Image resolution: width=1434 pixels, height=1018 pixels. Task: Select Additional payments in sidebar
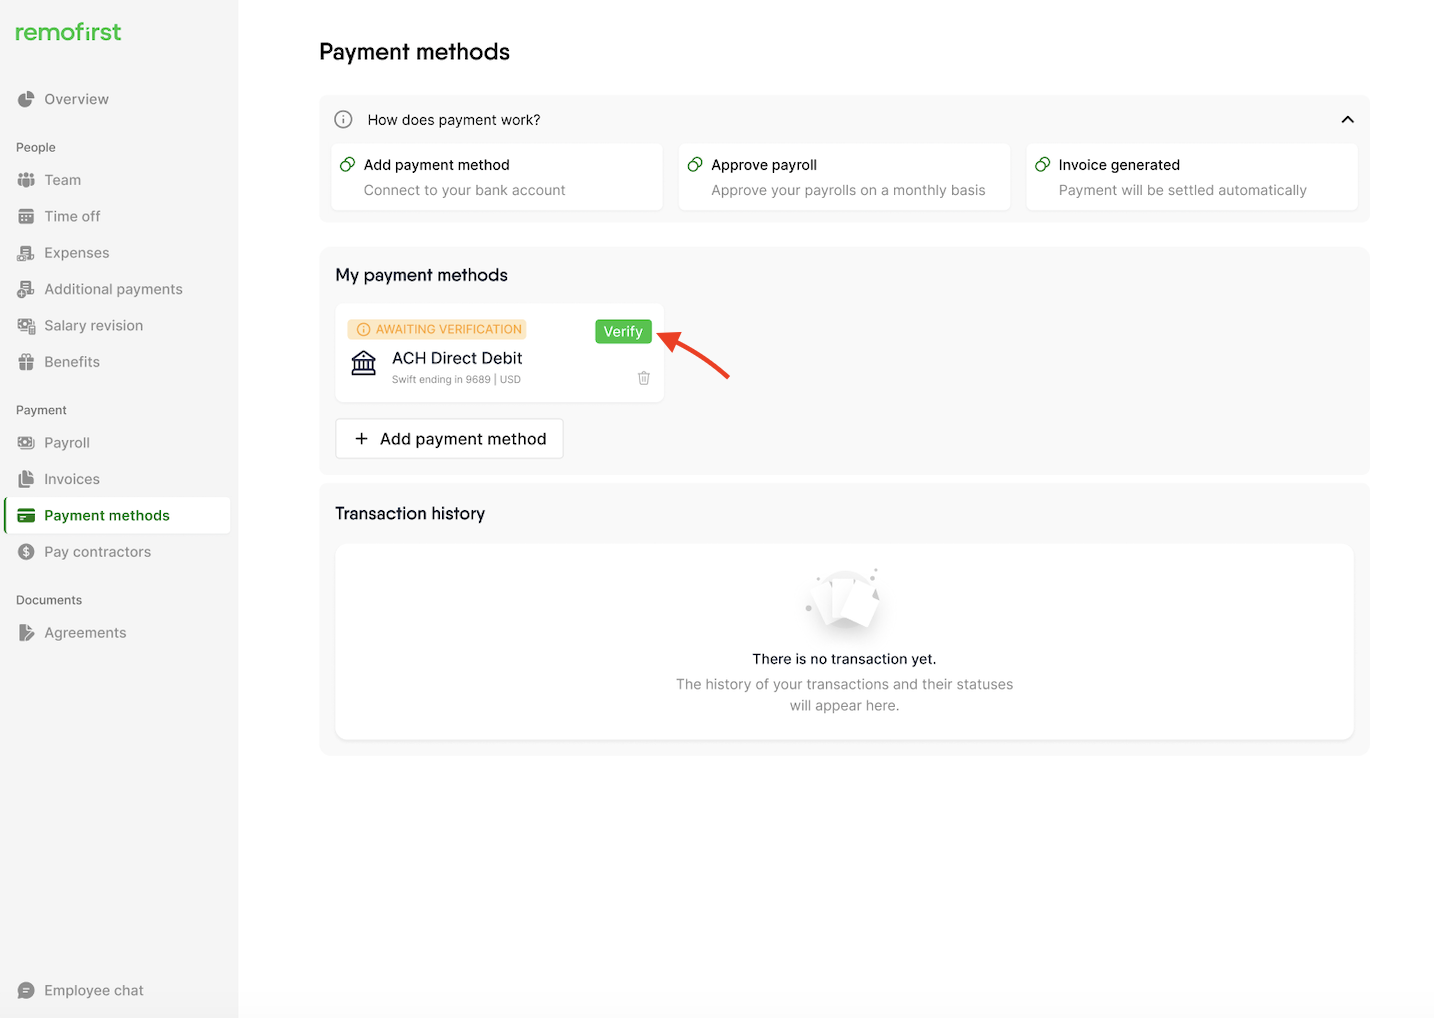[x=113, y=289]
